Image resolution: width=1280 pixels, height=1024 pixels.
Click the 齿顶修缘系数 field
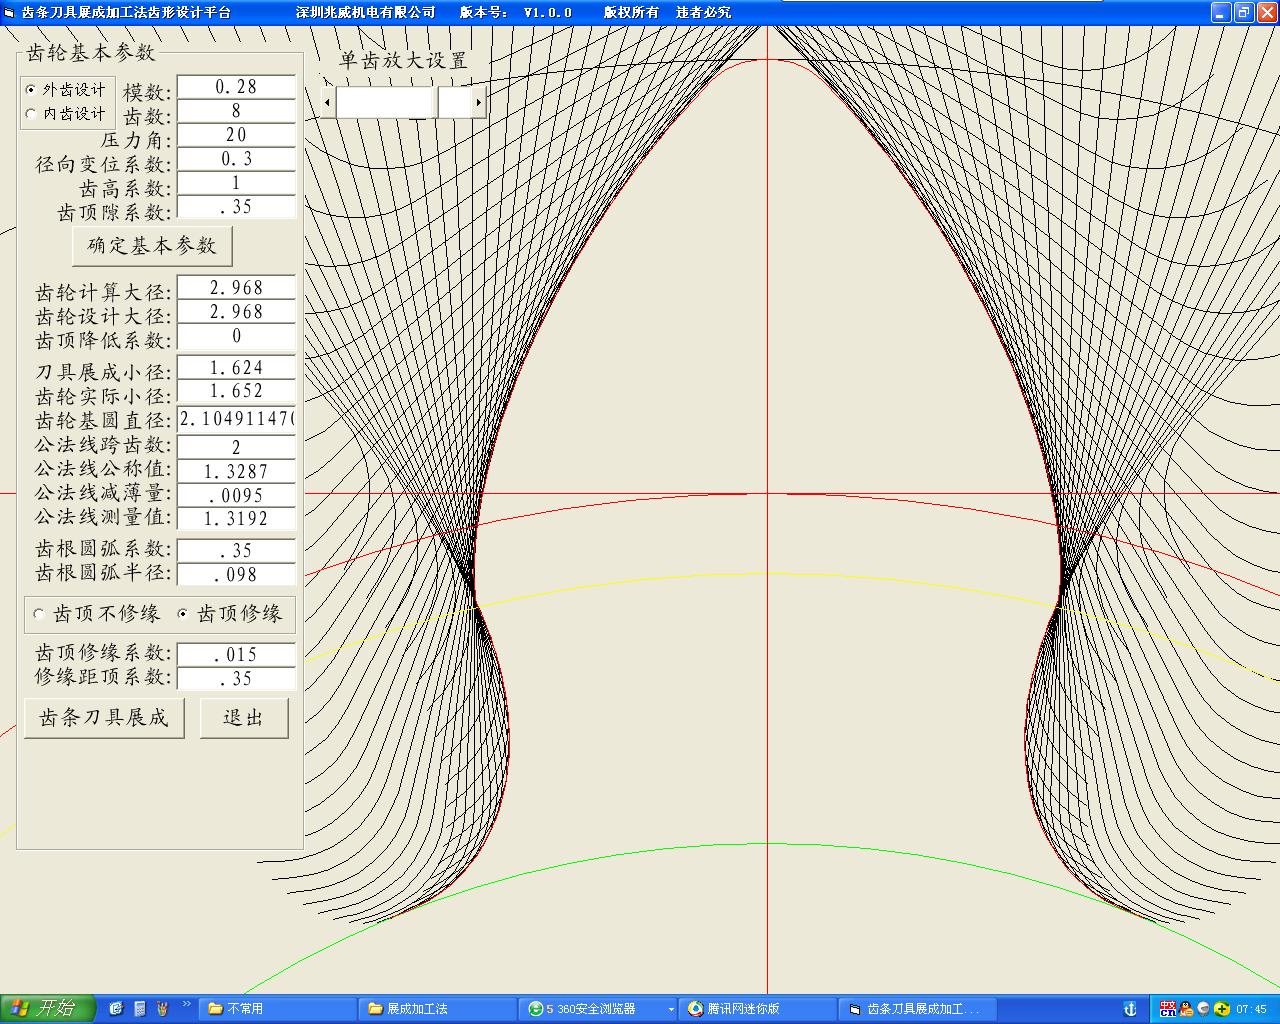pos(236,655)
